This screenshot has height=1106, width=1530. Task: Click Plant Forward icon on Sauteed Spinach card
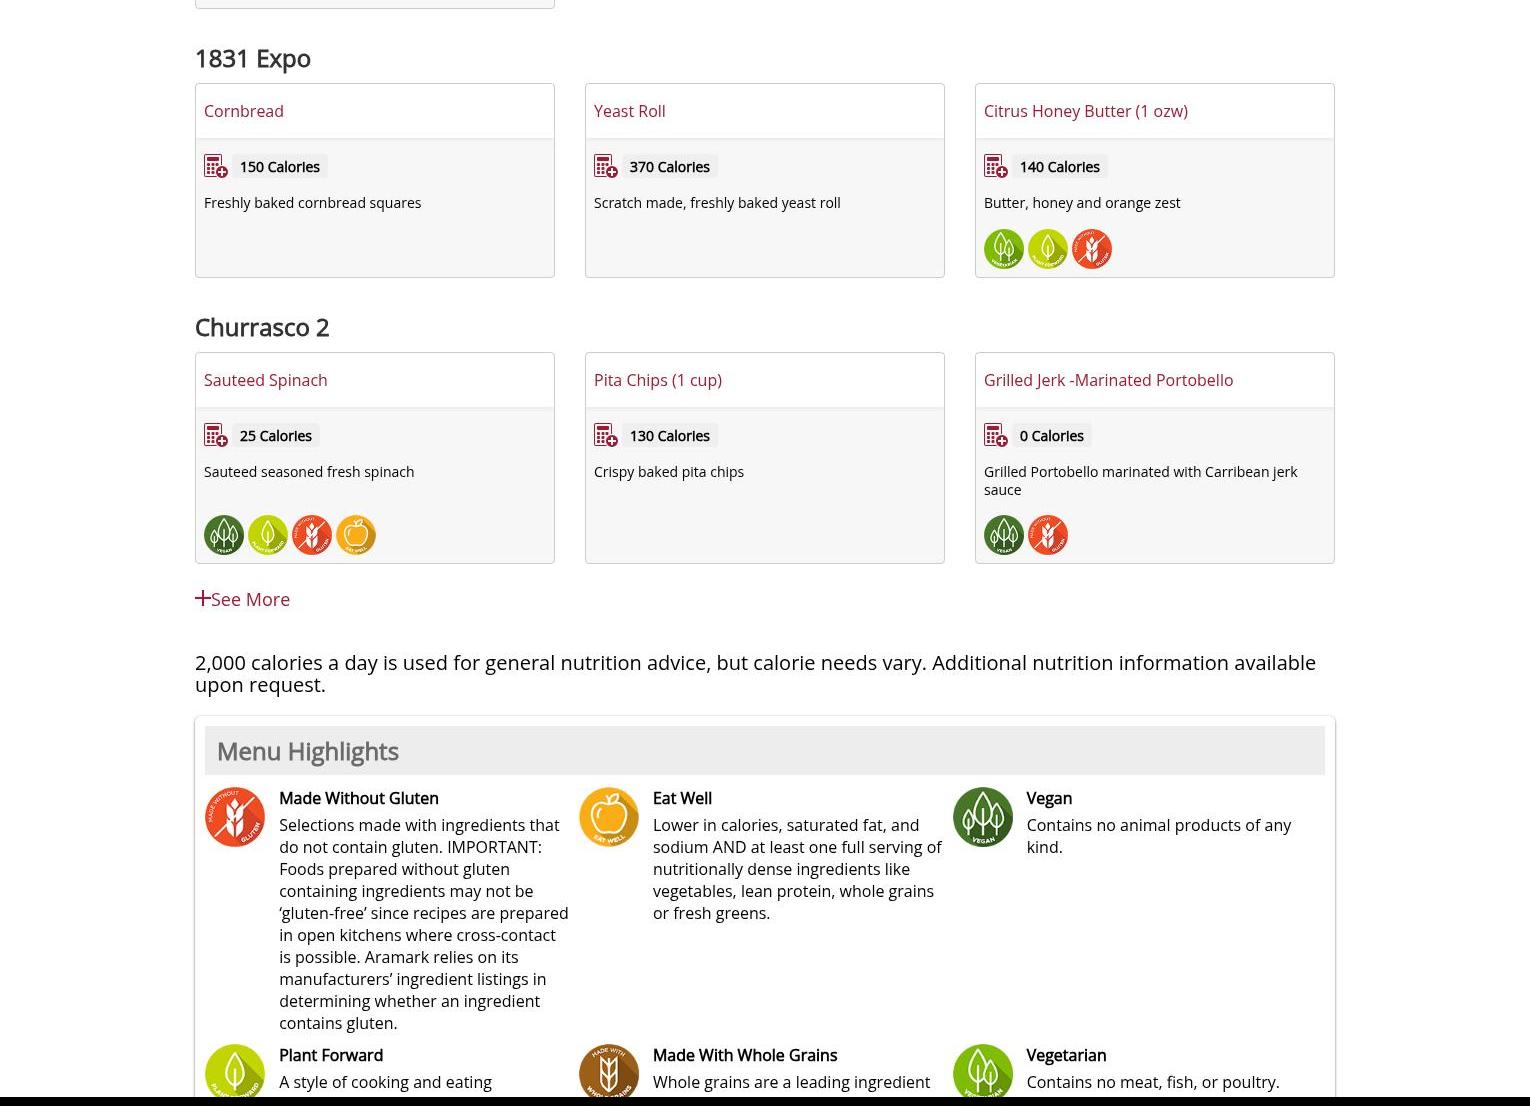pyautogui.click(x=267, y=535)
